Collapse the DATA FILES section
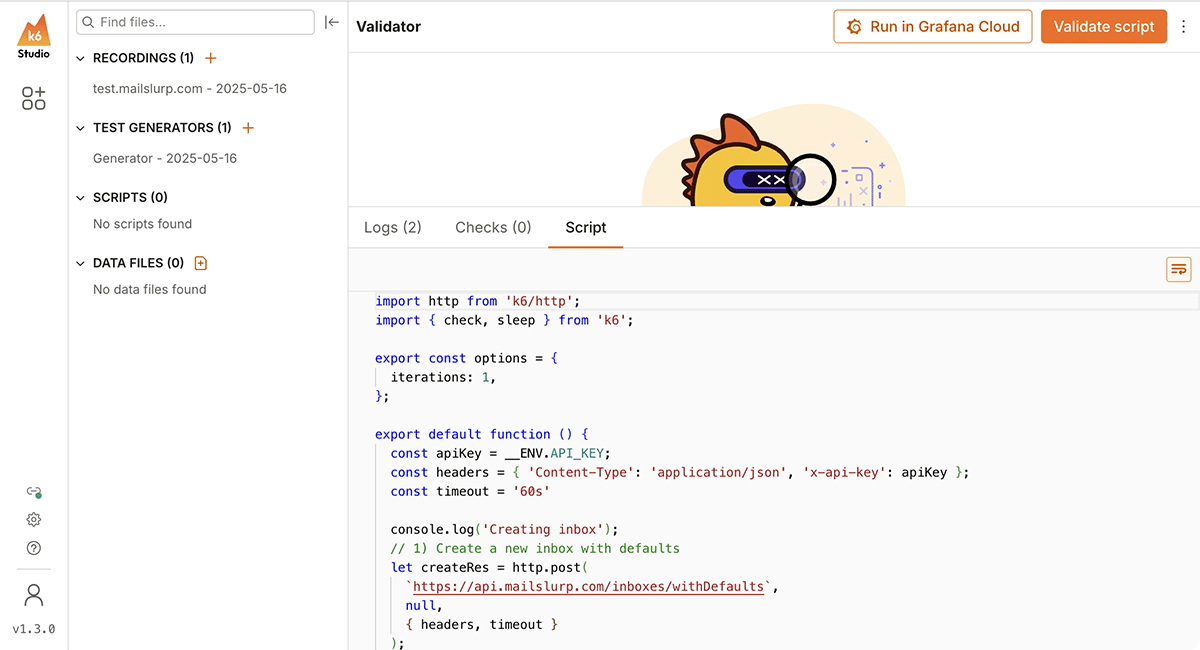Image resolution: width=1200 pixels, height=650 pixels. (81, 264)
